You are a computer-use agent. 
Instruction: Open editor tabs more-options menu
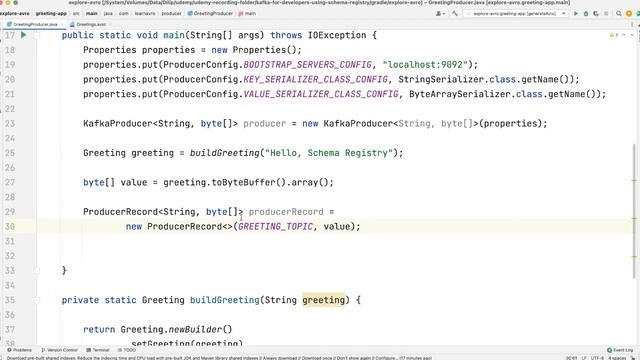[x=632, y=24]
